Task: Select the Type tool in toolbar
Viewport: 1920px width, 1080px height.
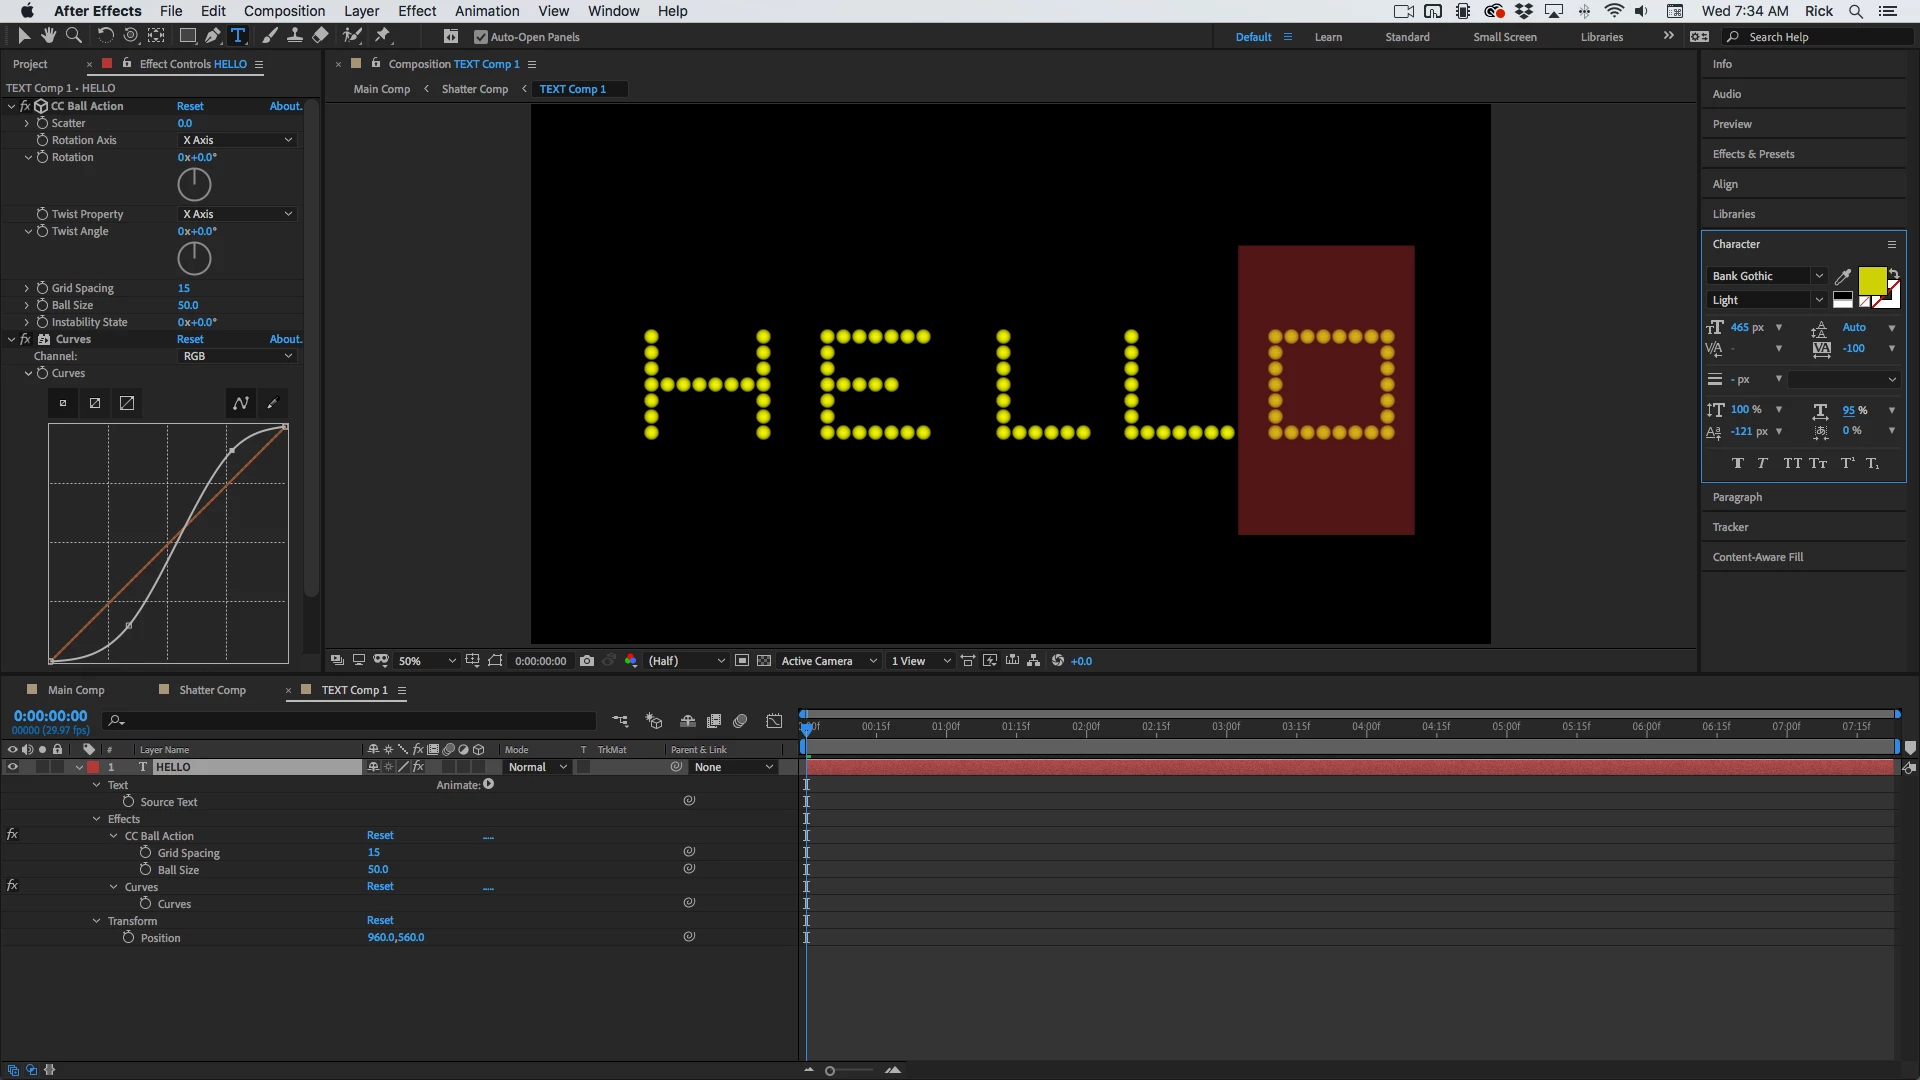Action: pyautogui.click(x=238, y=36)
